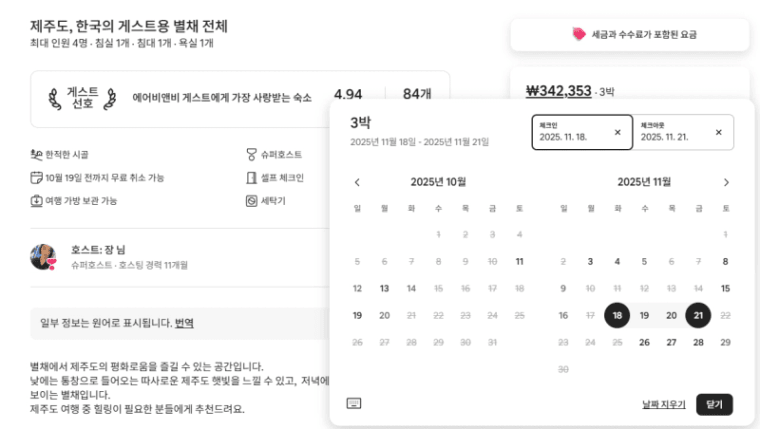Open keyboard shortcuts icon in calendar
Viewport: 760px width, 429px height.
coord(353,403)
